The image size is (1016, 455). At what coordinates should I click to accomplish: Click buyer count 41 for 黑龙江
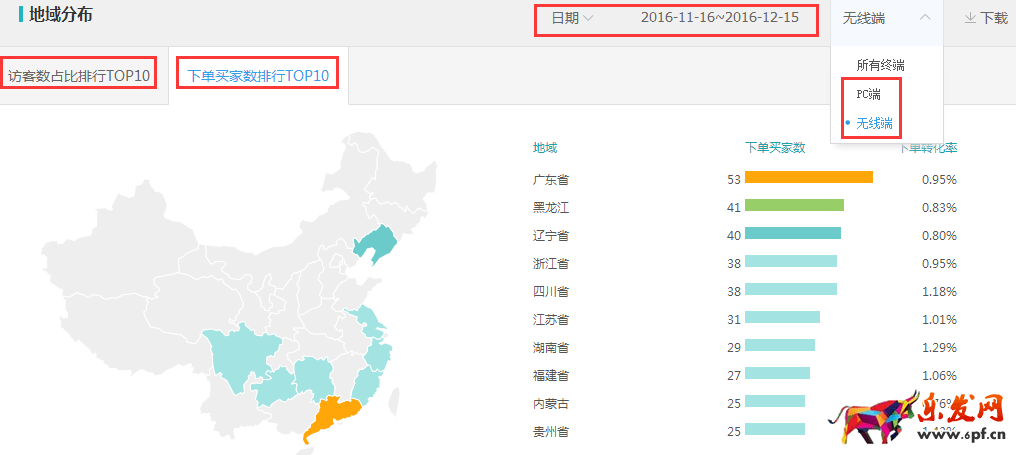(x=734, y=207)
